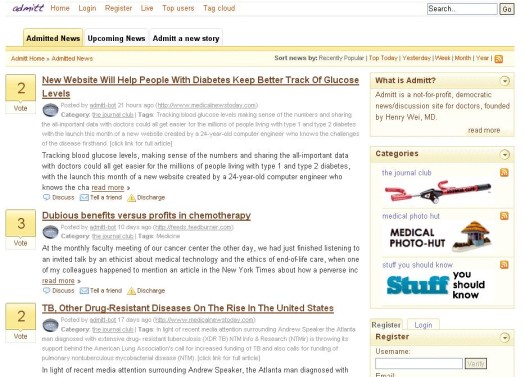525x377 pixels.
Task: Vote on the diabetes glucose story
Action: pyautogui.click(x=20, y=108)
